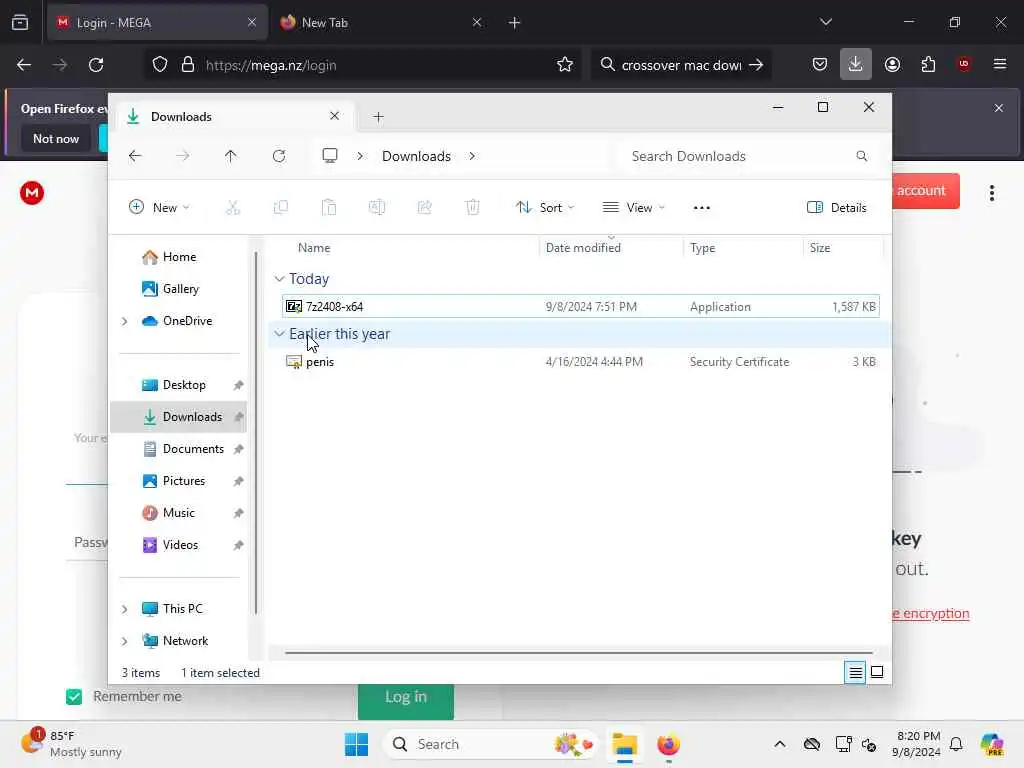Open Save to Pocket icon in Firefox
The width and height of the screenshot is (1024, 768).
820,65
